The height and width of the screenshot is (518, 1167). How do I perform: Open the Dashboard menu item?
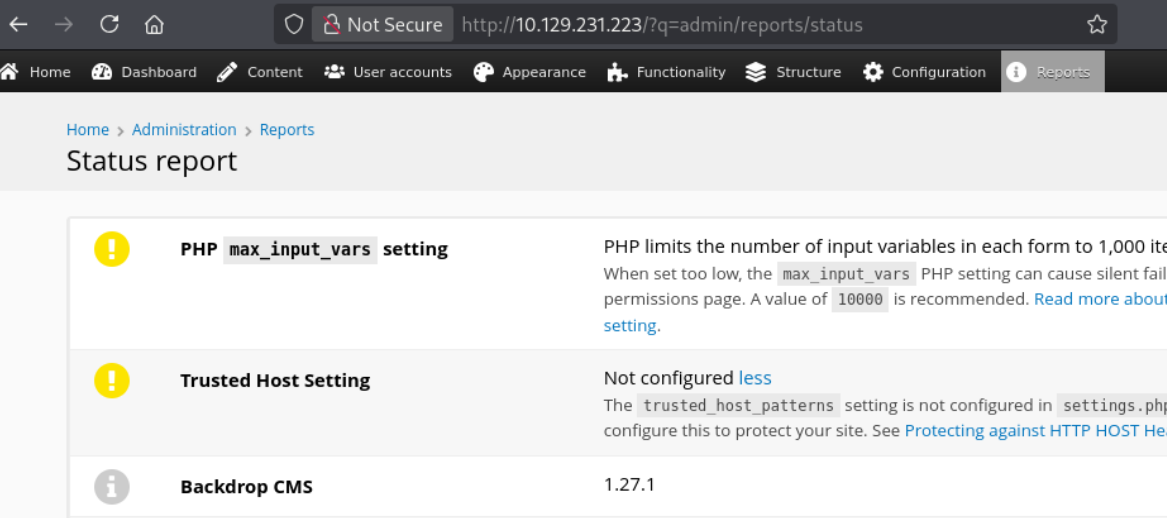159,71
